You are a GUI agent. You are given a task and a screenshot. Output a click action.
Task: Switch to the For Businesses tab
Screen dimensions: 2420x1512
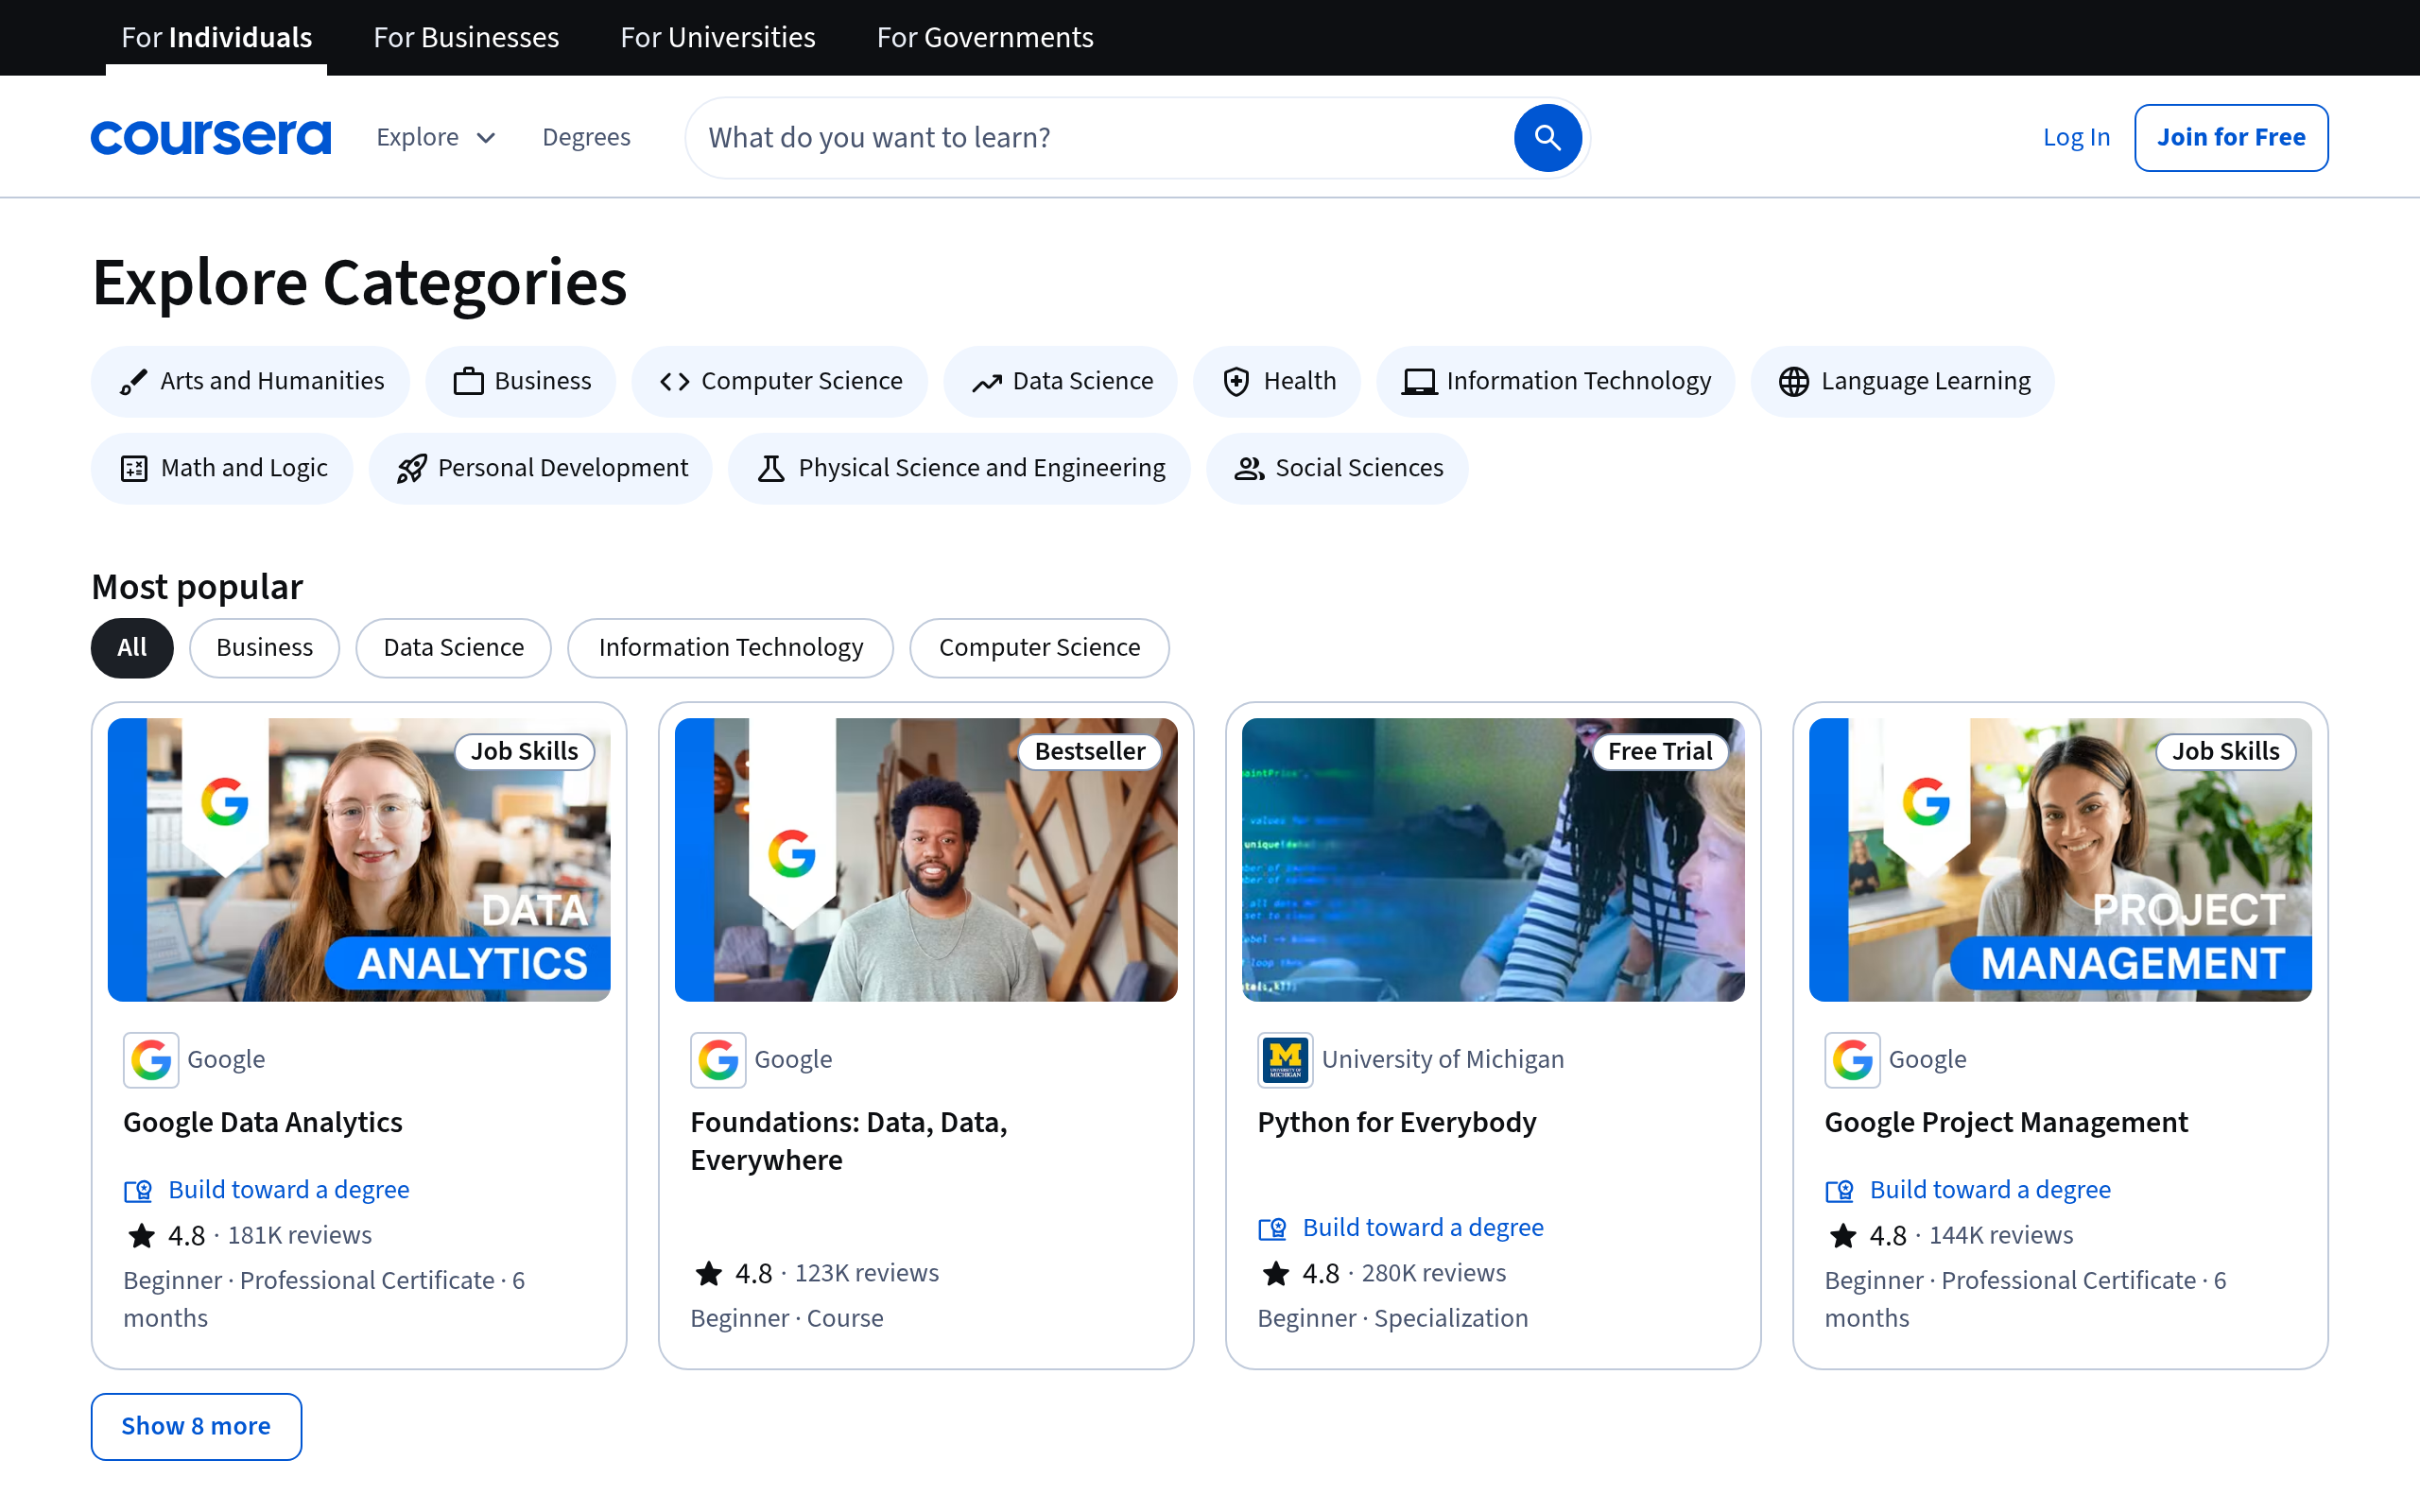(466, 38)
